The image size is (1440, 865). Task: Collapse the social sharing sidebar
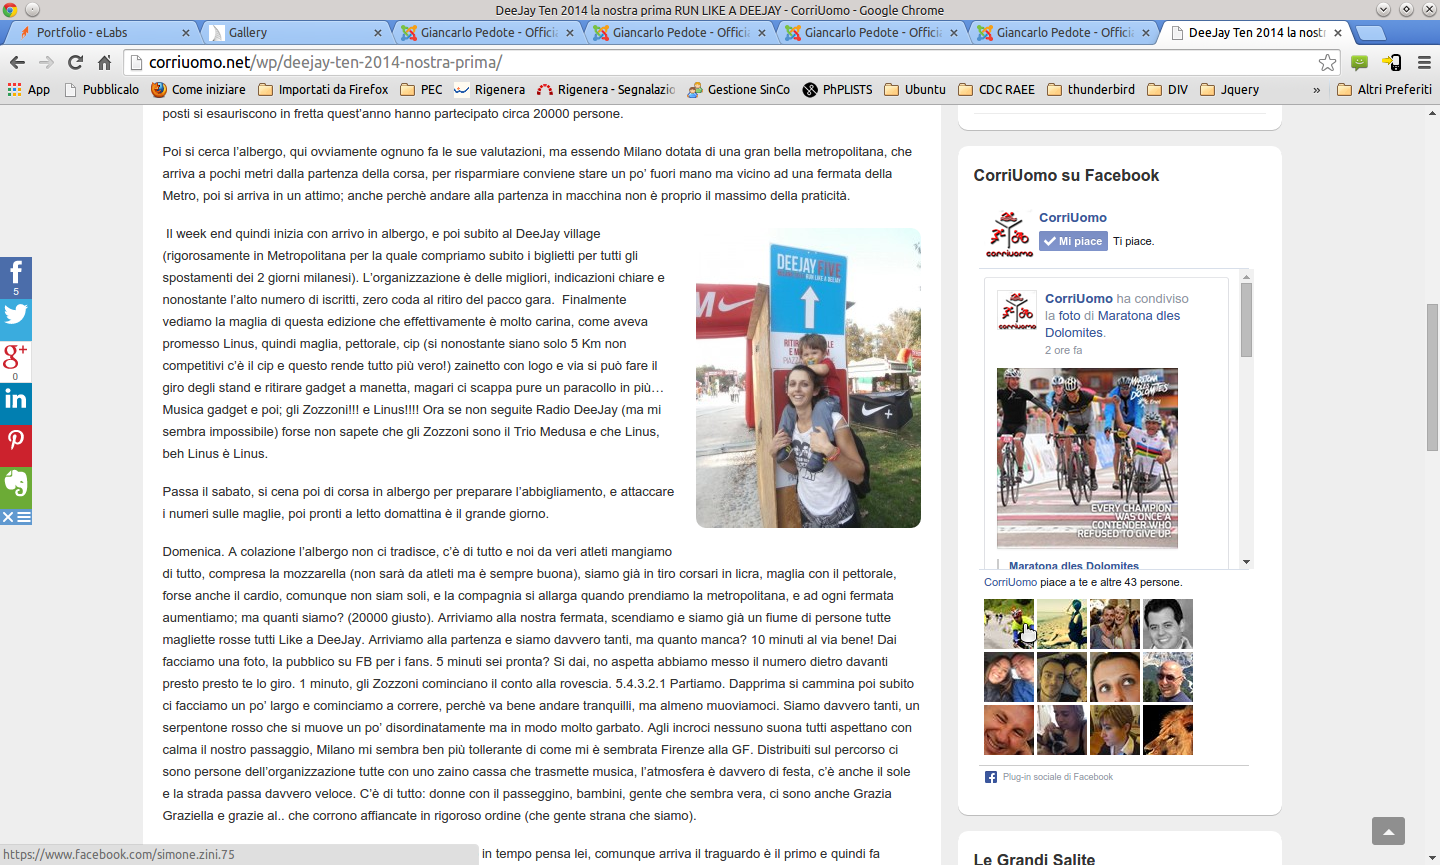coord(16,517)
